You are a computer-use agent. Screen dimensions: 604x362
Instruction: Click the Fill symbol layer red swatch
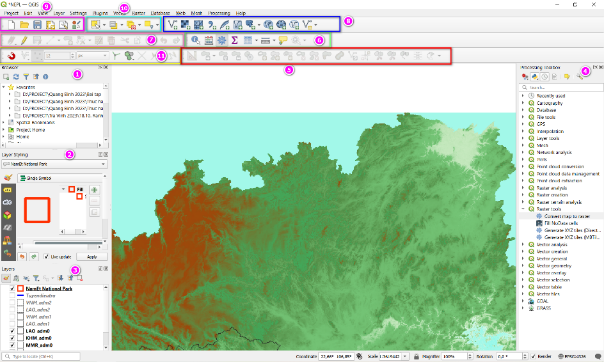72,189
